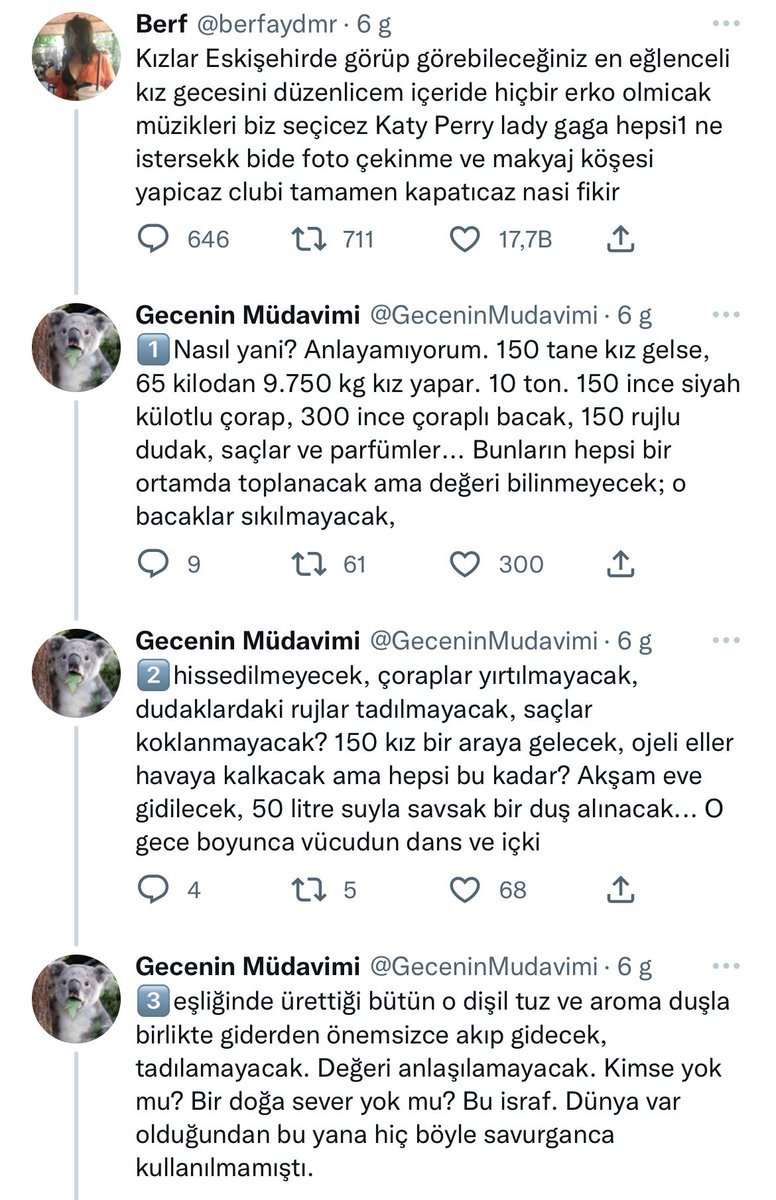Like the tweet with 68 likes
This screenshot has width=776, height=1200.
[x=465, y=889]
